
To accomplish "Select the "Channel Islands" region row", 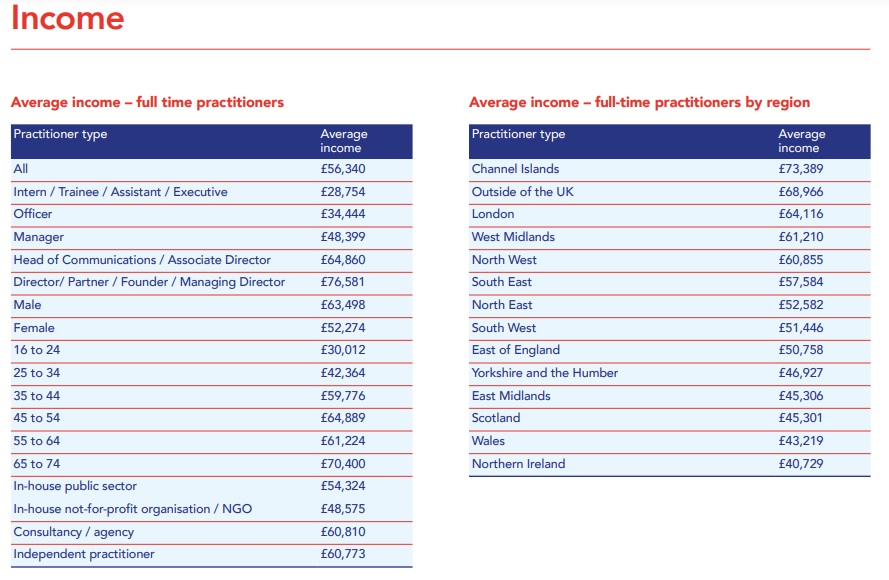I will (515, 169).
